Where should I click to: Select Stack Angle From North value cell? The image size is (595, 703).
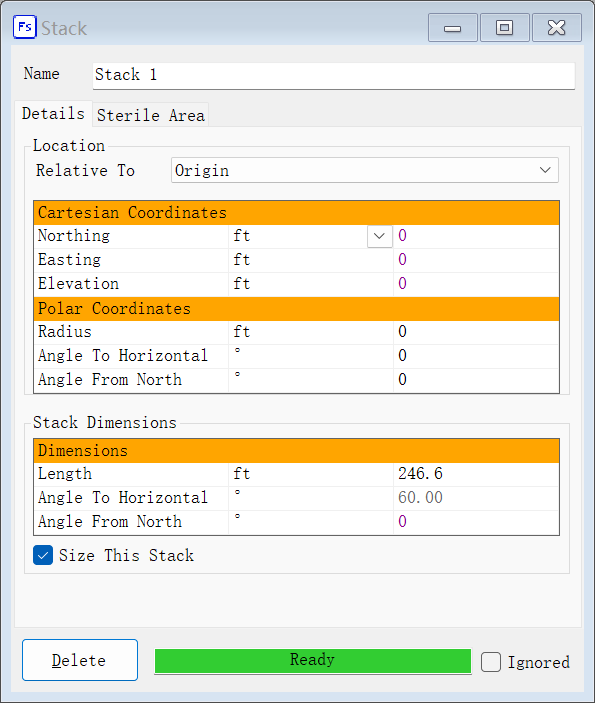tap(476, 522)
